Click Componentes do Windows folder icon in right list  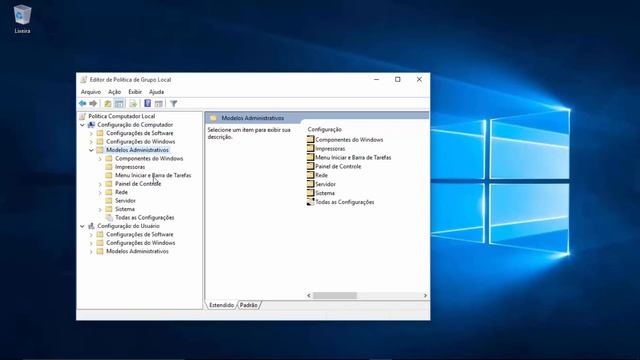tap(311, 140)
